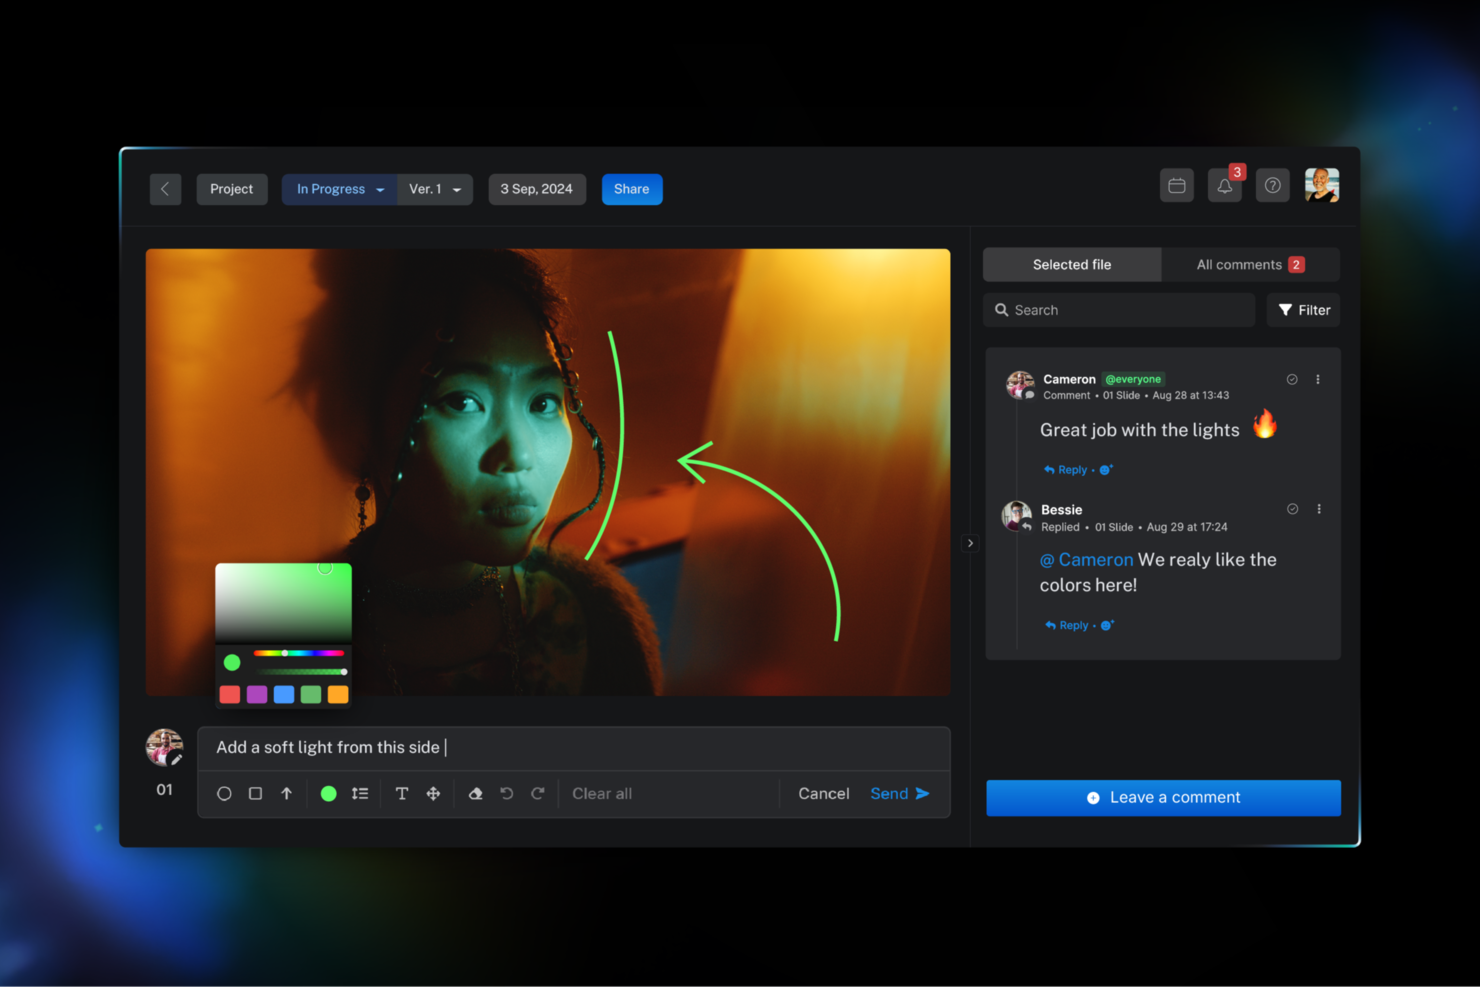Undo the last annotation
Image resolution: width=1480 pixels, height=987 pixels.
click(506, 793)
